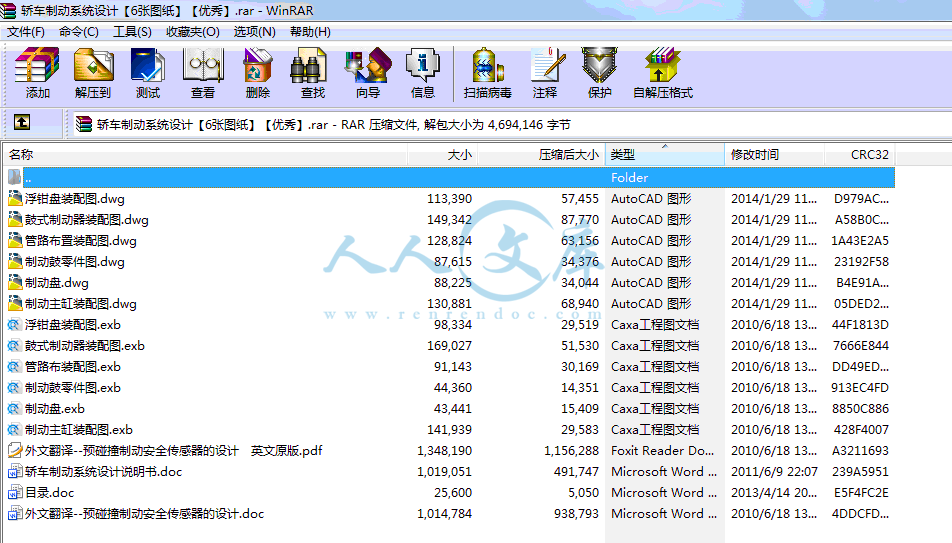
Task: Sort by the 修改时间 column header
Action: pos(775,155)
